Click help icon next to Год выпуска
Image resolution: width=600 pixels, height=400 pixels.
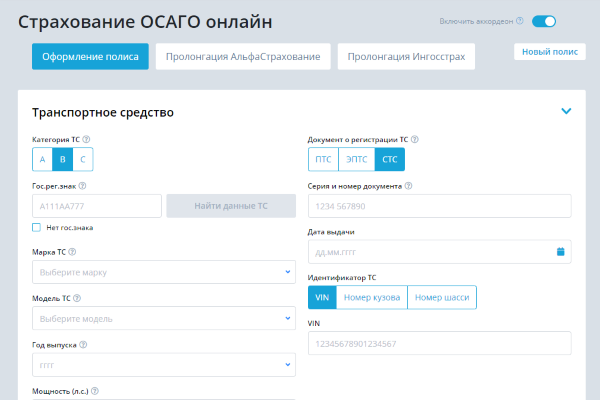click(84, 344)
